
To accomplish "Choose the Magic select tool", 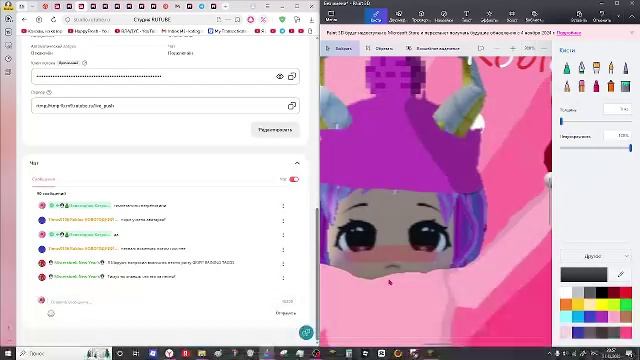I will tap(433, 48).
